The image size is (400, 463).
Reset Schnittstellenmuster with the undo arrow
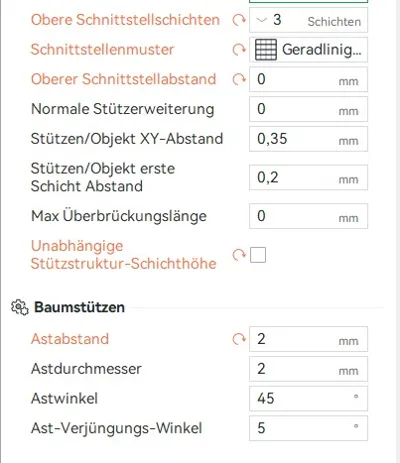(x=239, y=50)
